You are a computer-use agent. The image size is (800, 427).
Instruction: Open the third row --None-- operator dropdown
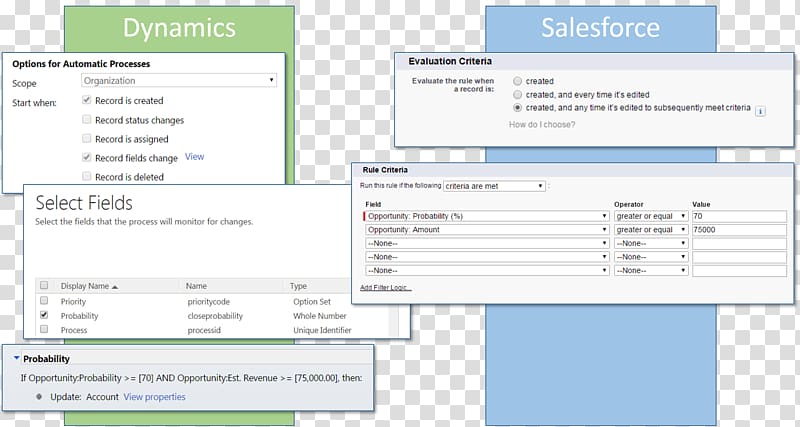tap(651, 243)
